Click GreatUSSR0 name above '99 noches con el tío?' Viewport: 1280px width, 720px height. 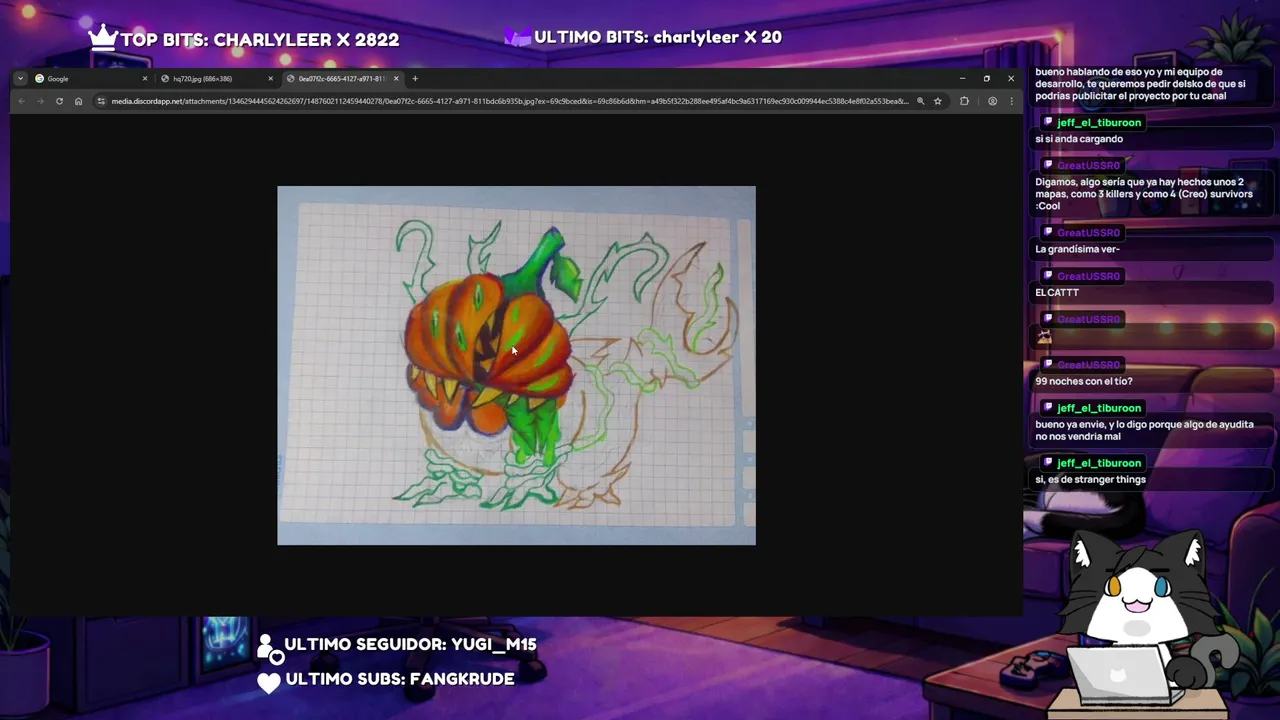1088,364
